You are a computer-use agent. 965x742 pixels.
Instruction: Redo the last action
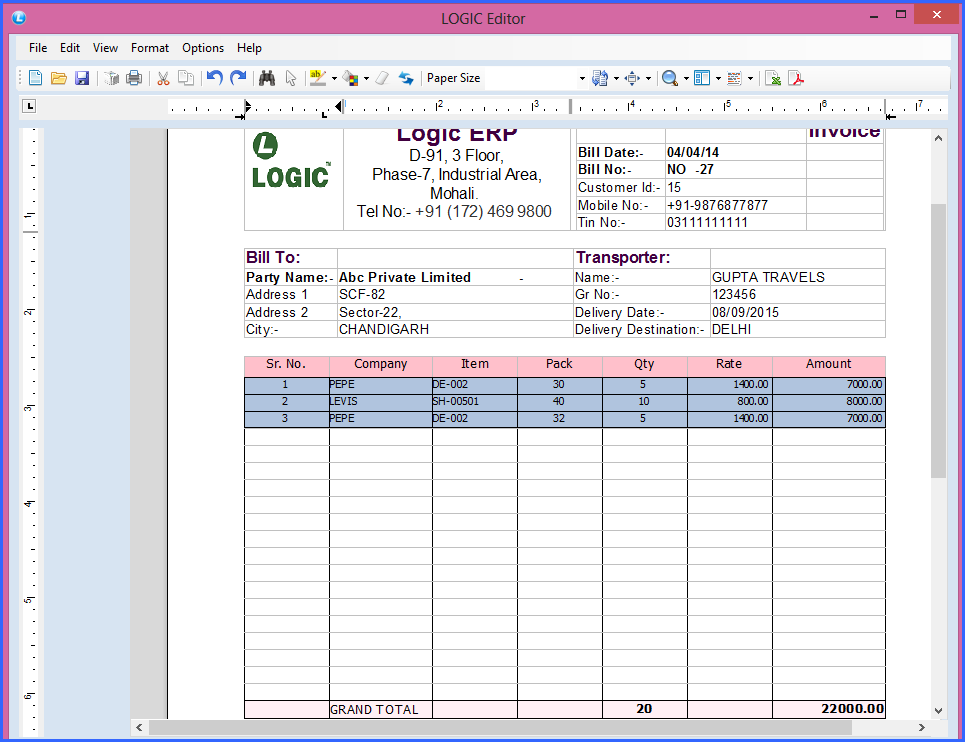(x=238, y=78)
